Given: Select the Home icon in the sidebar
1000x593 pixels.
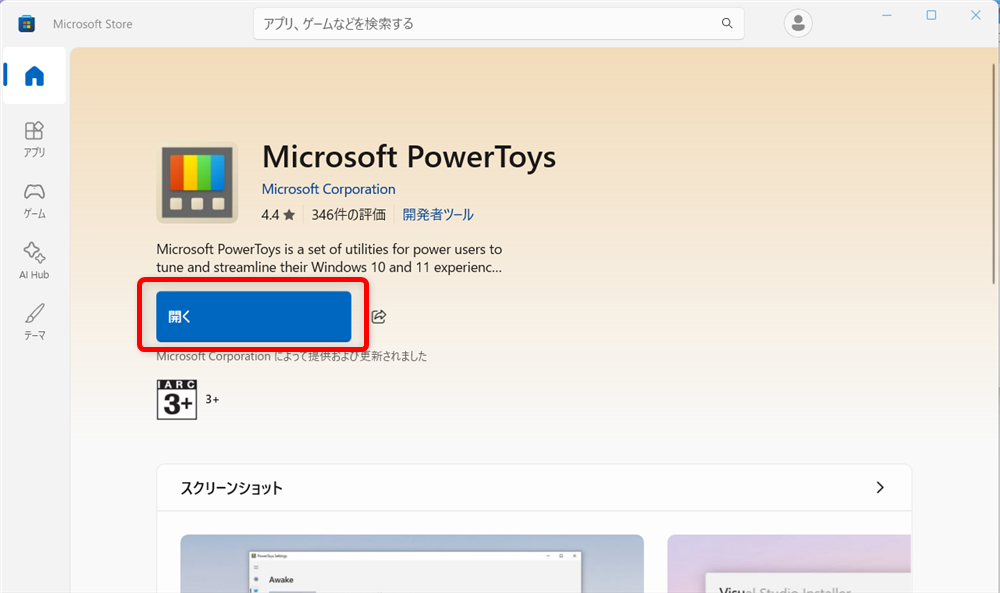Looking at the screenshot, I should tap(34, 75).
